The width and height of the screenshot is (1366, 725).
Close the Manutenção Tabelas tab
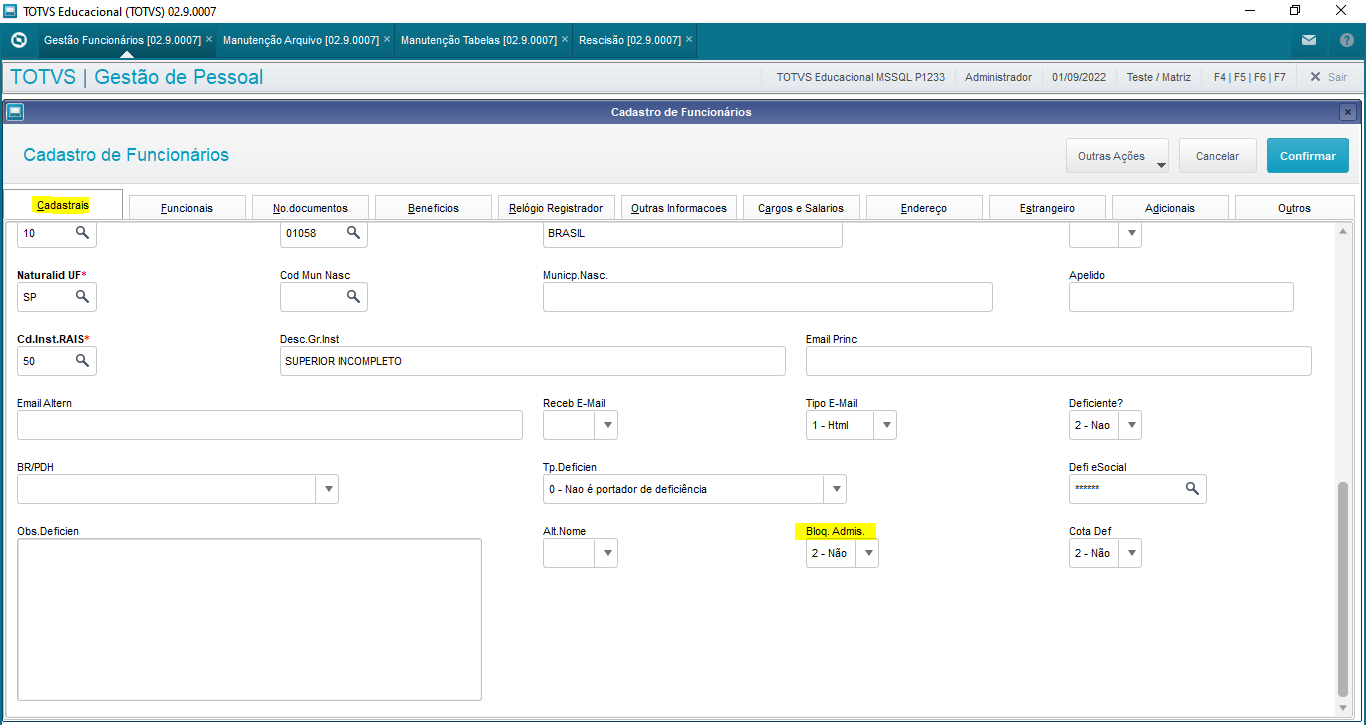click(x=565, y=40)
